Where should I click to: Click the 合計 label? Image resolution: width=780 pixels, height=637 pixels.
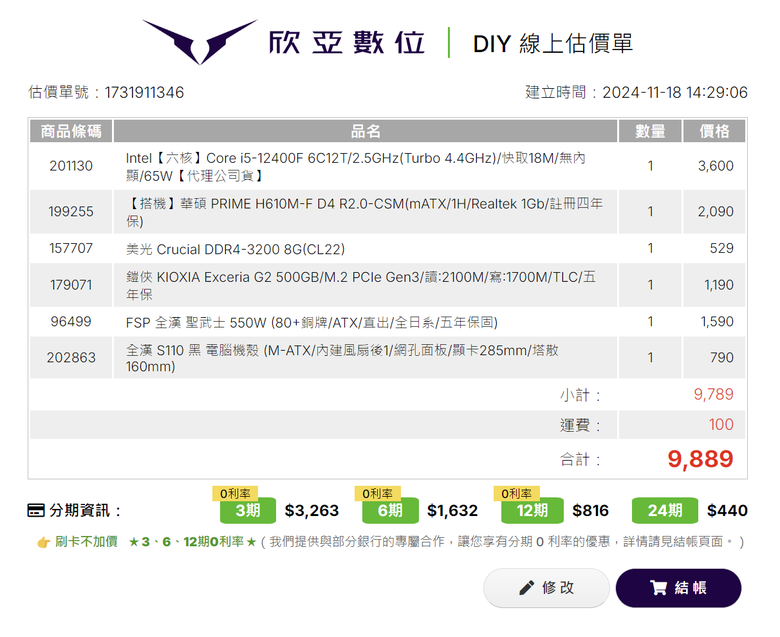pyautogui.click(x=580, y=459)
